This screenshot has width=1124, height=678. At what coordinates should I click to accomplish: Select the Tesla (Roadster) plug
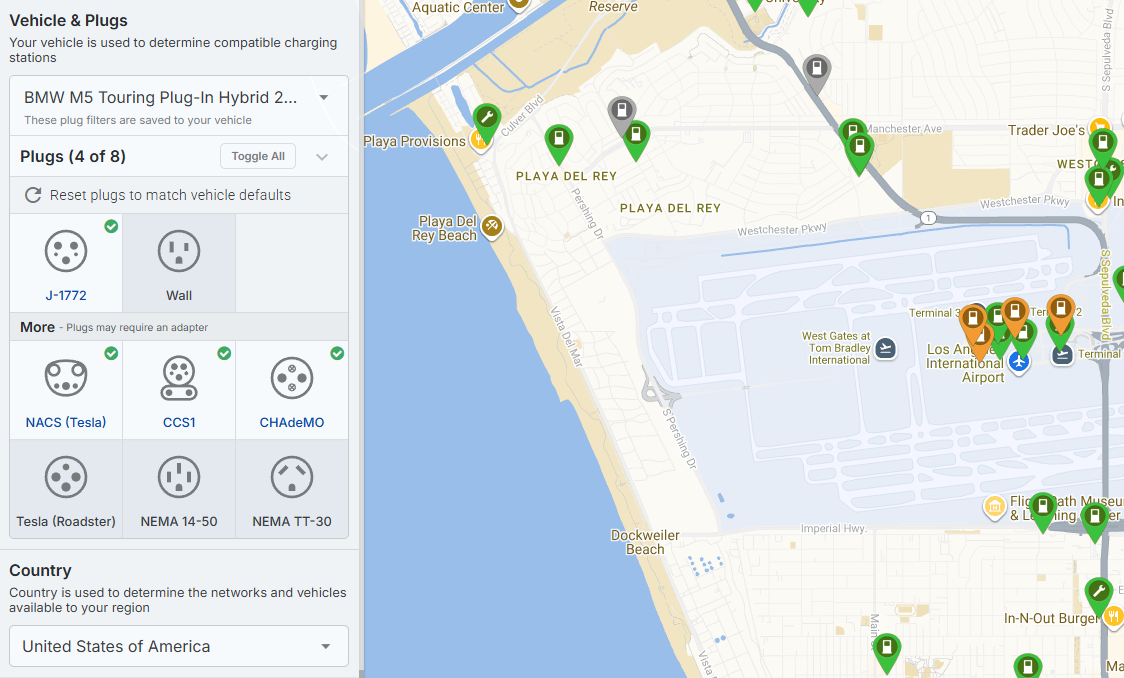pyautogui.click(x=66, y=490)
